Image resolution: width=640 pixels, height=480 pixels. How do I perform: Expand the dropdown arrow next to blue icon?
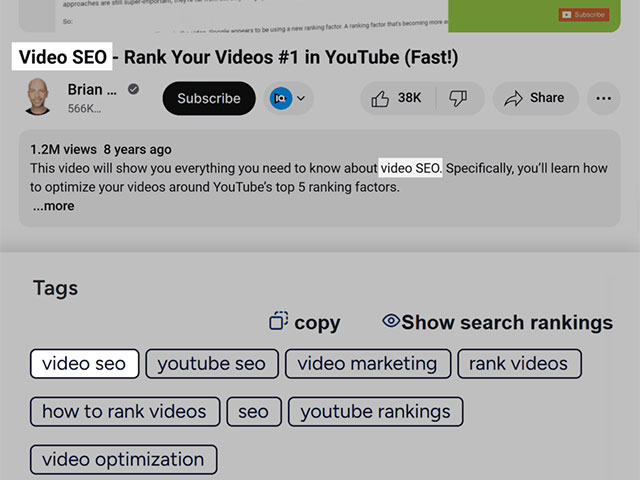[x=301, y=98]
